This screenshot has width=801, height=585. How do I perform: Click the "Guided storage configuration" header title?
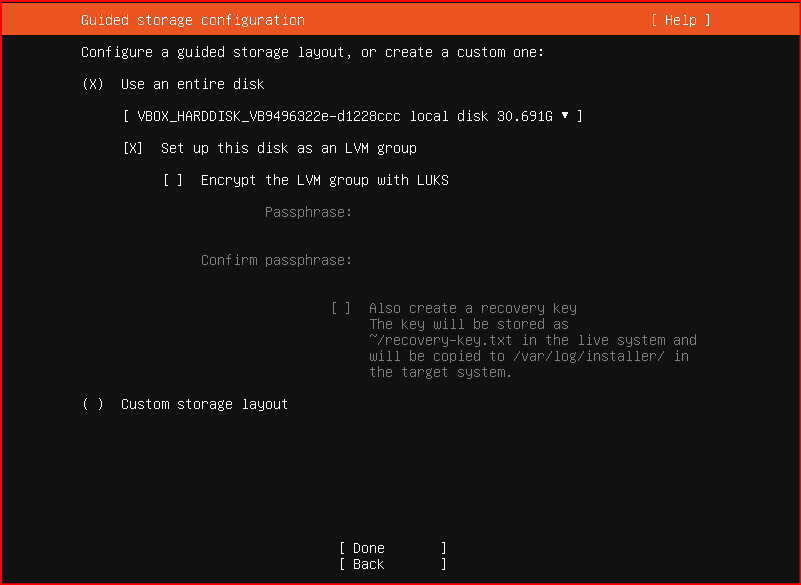coord(193,20)
